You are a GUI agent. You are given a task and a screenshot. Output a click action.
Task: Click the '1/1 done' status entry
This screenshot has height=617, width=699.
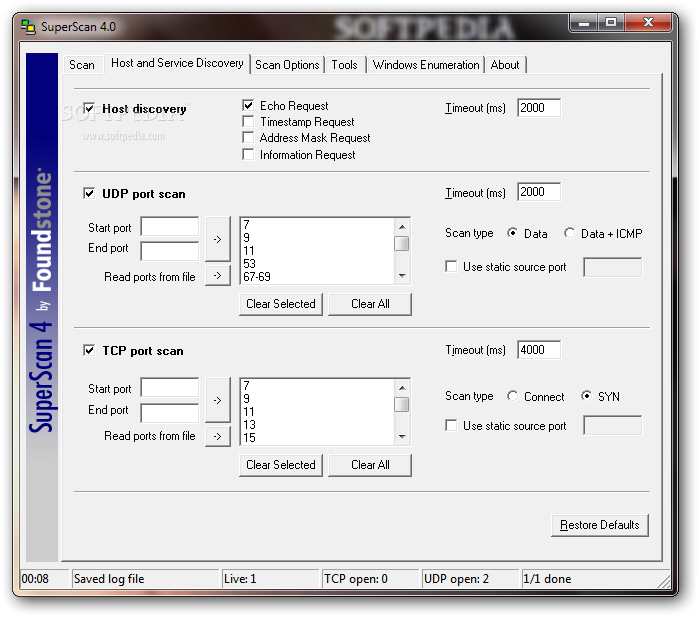pos(547,579)
